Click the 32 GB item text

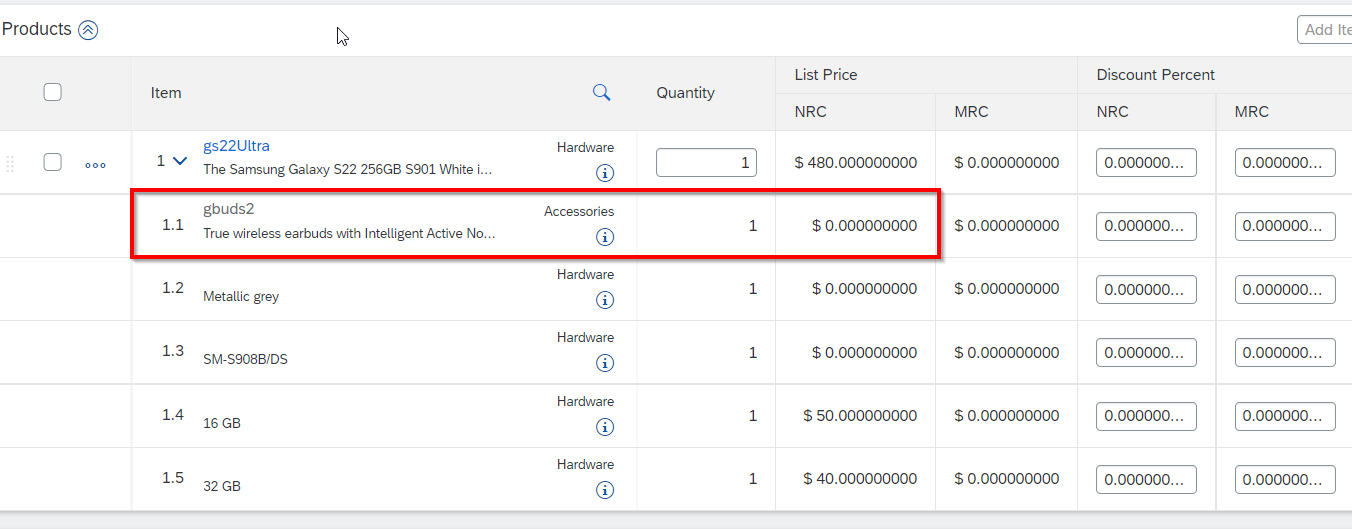click(222, 486)
